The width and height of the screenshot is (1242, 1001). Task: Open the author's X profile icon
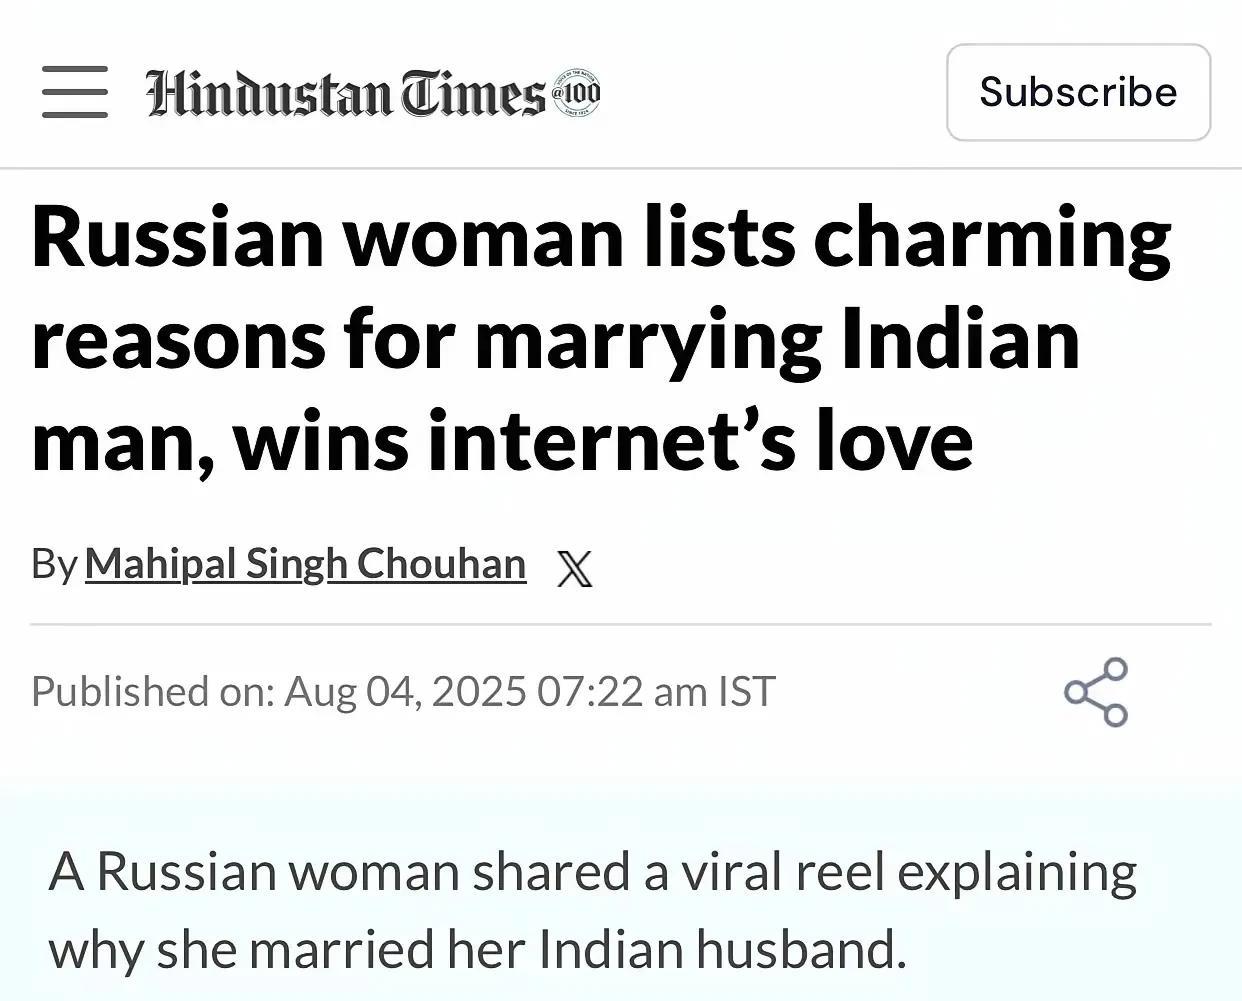tap(574, 568)
